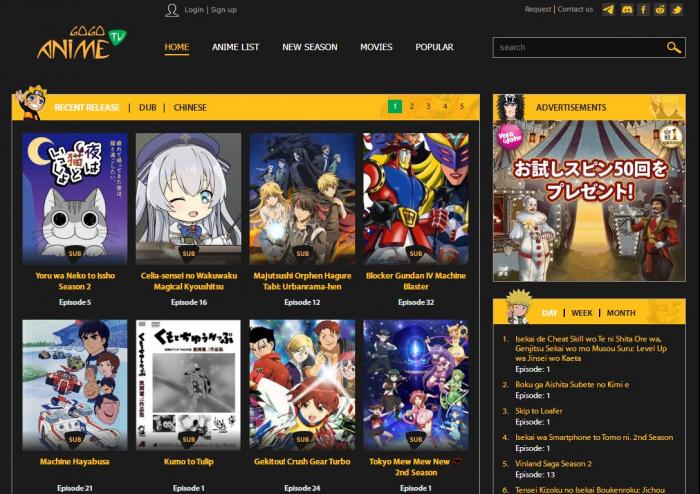Open Majutsushi Orphen Hagure Tabi poster
This screenshot has width=700, height=494.
point(302,199)
